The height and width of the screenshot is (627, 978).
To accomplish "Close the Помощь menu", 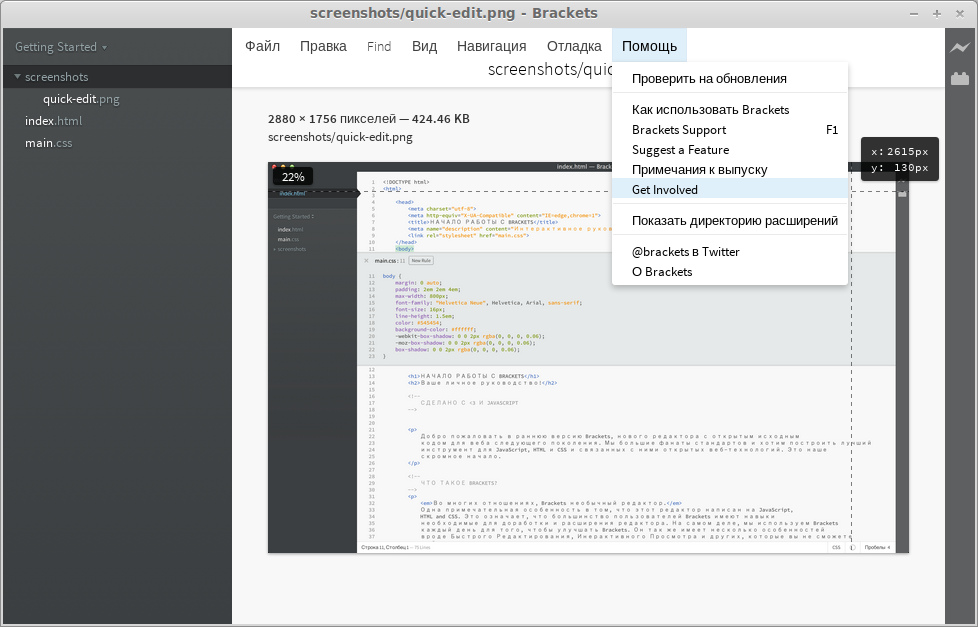I will (649, 46).
